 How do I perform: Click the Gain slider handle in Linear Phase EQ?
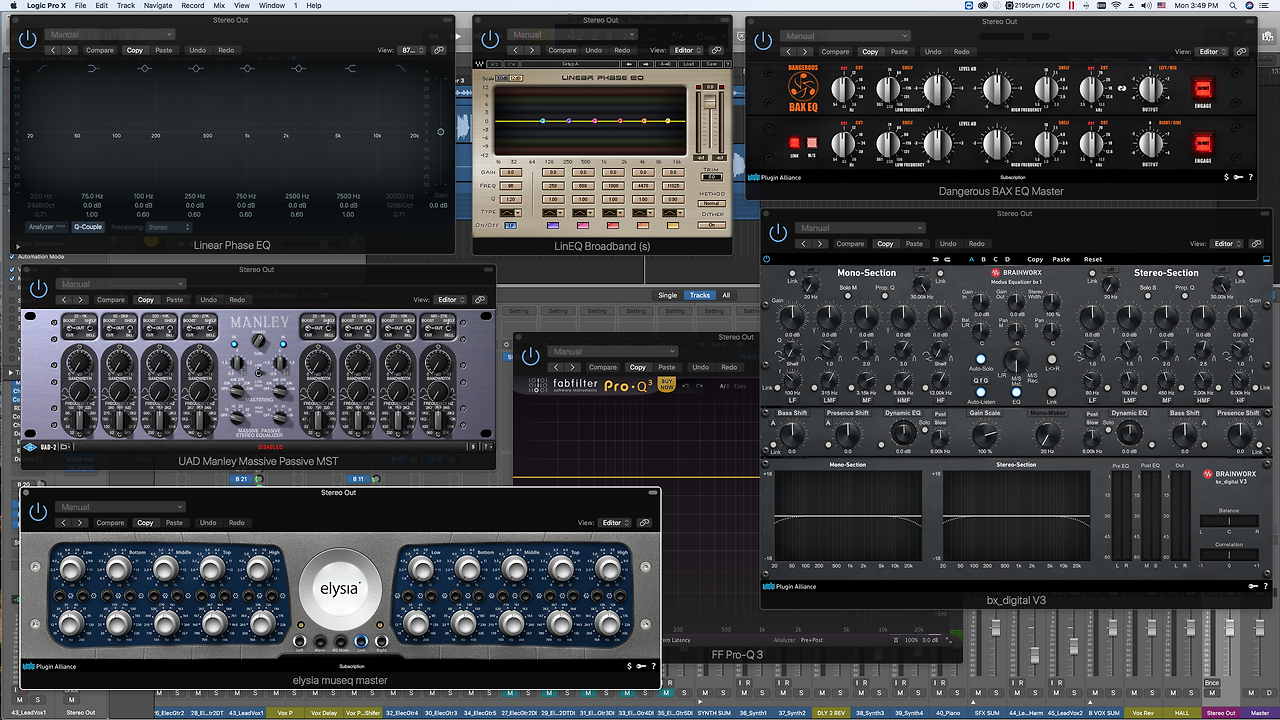coord(441,132)
